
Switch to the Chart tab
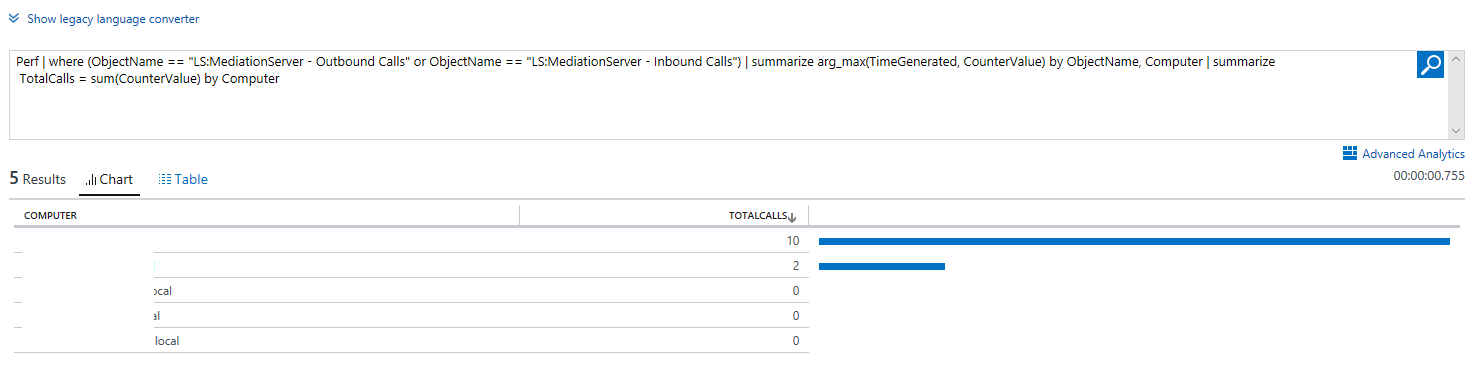pos(109,180)
